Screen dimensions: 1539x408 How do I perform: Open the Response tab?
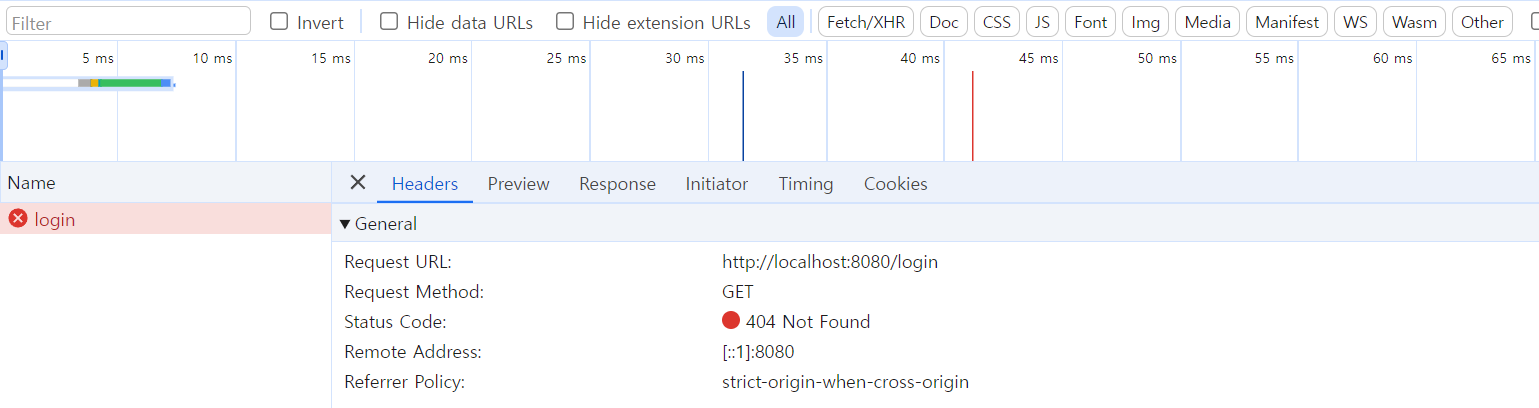point(617,184)
